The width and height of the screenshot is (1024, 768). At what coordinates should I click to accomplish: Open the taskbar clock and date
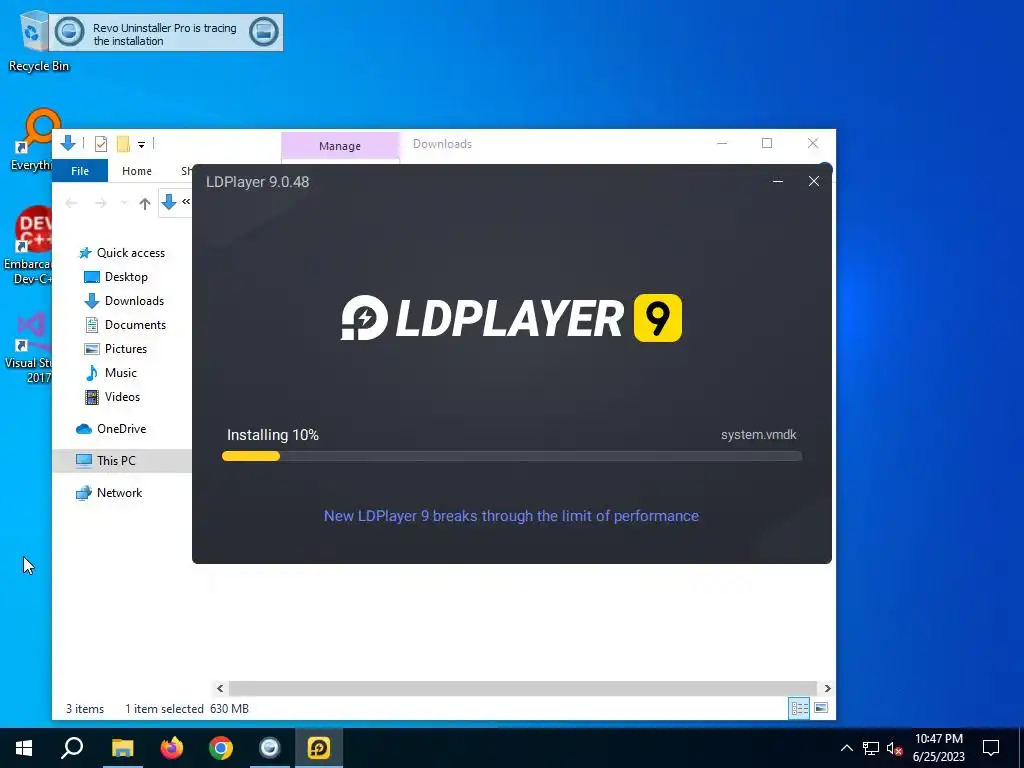pos(938,748)
